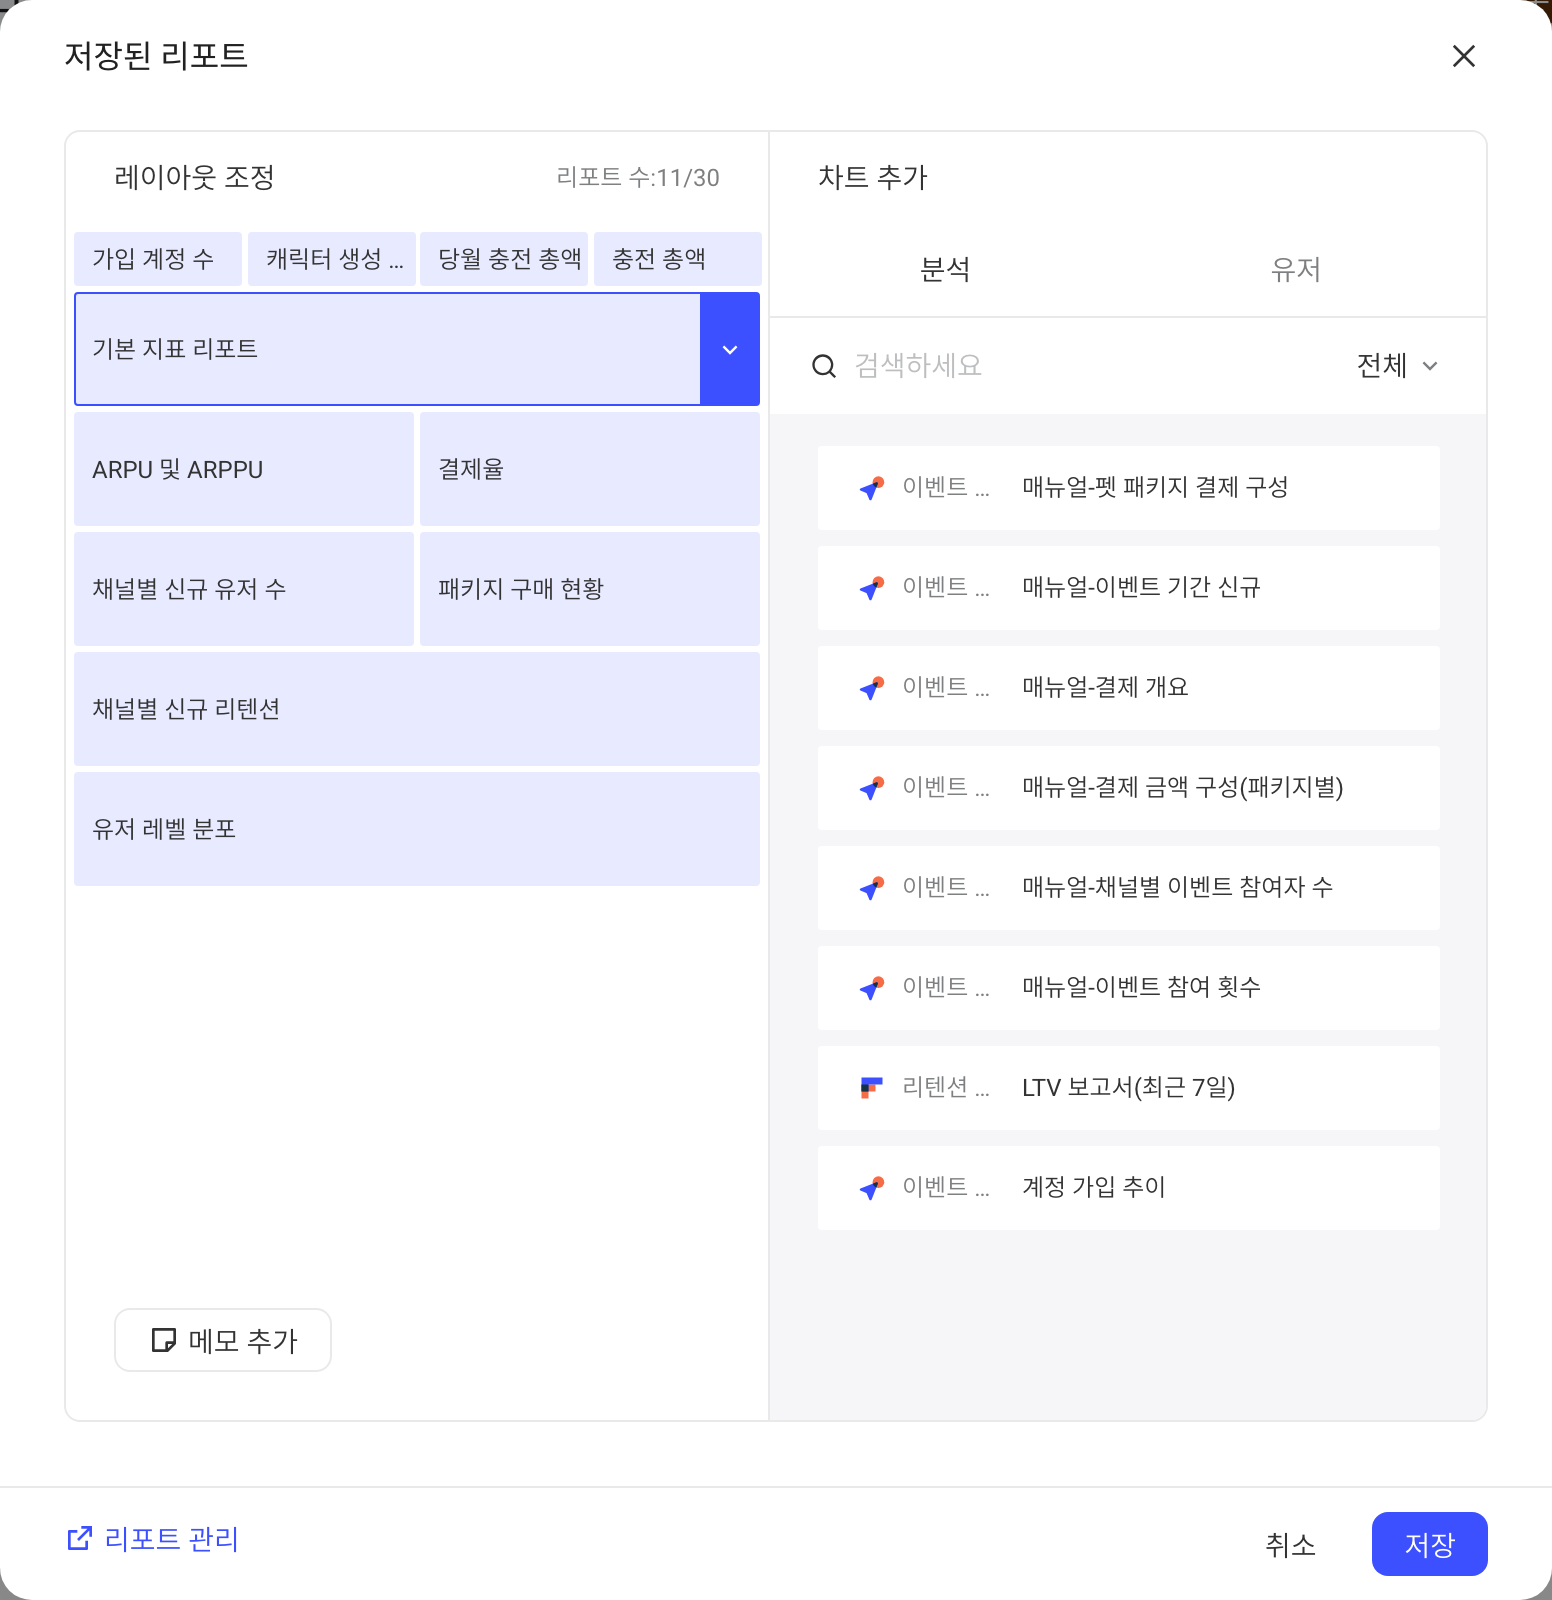Click the 취소 button
The image size is (1552, 1600).
pos(1291,1544)
